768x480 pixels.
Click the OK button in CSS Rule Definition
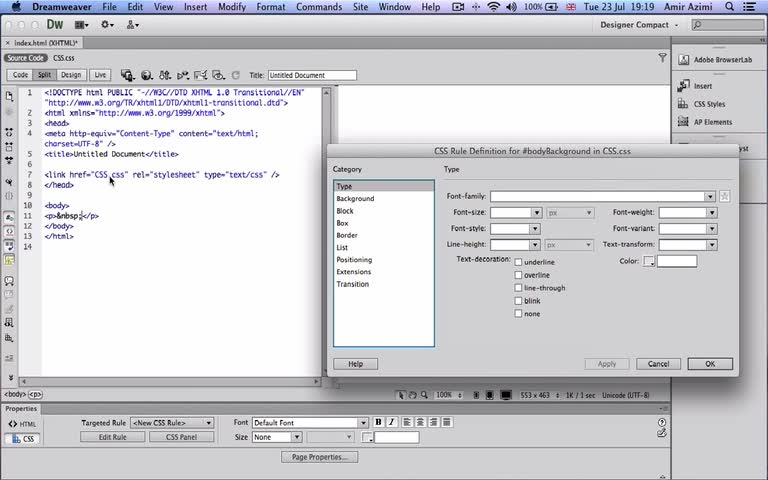710,364
